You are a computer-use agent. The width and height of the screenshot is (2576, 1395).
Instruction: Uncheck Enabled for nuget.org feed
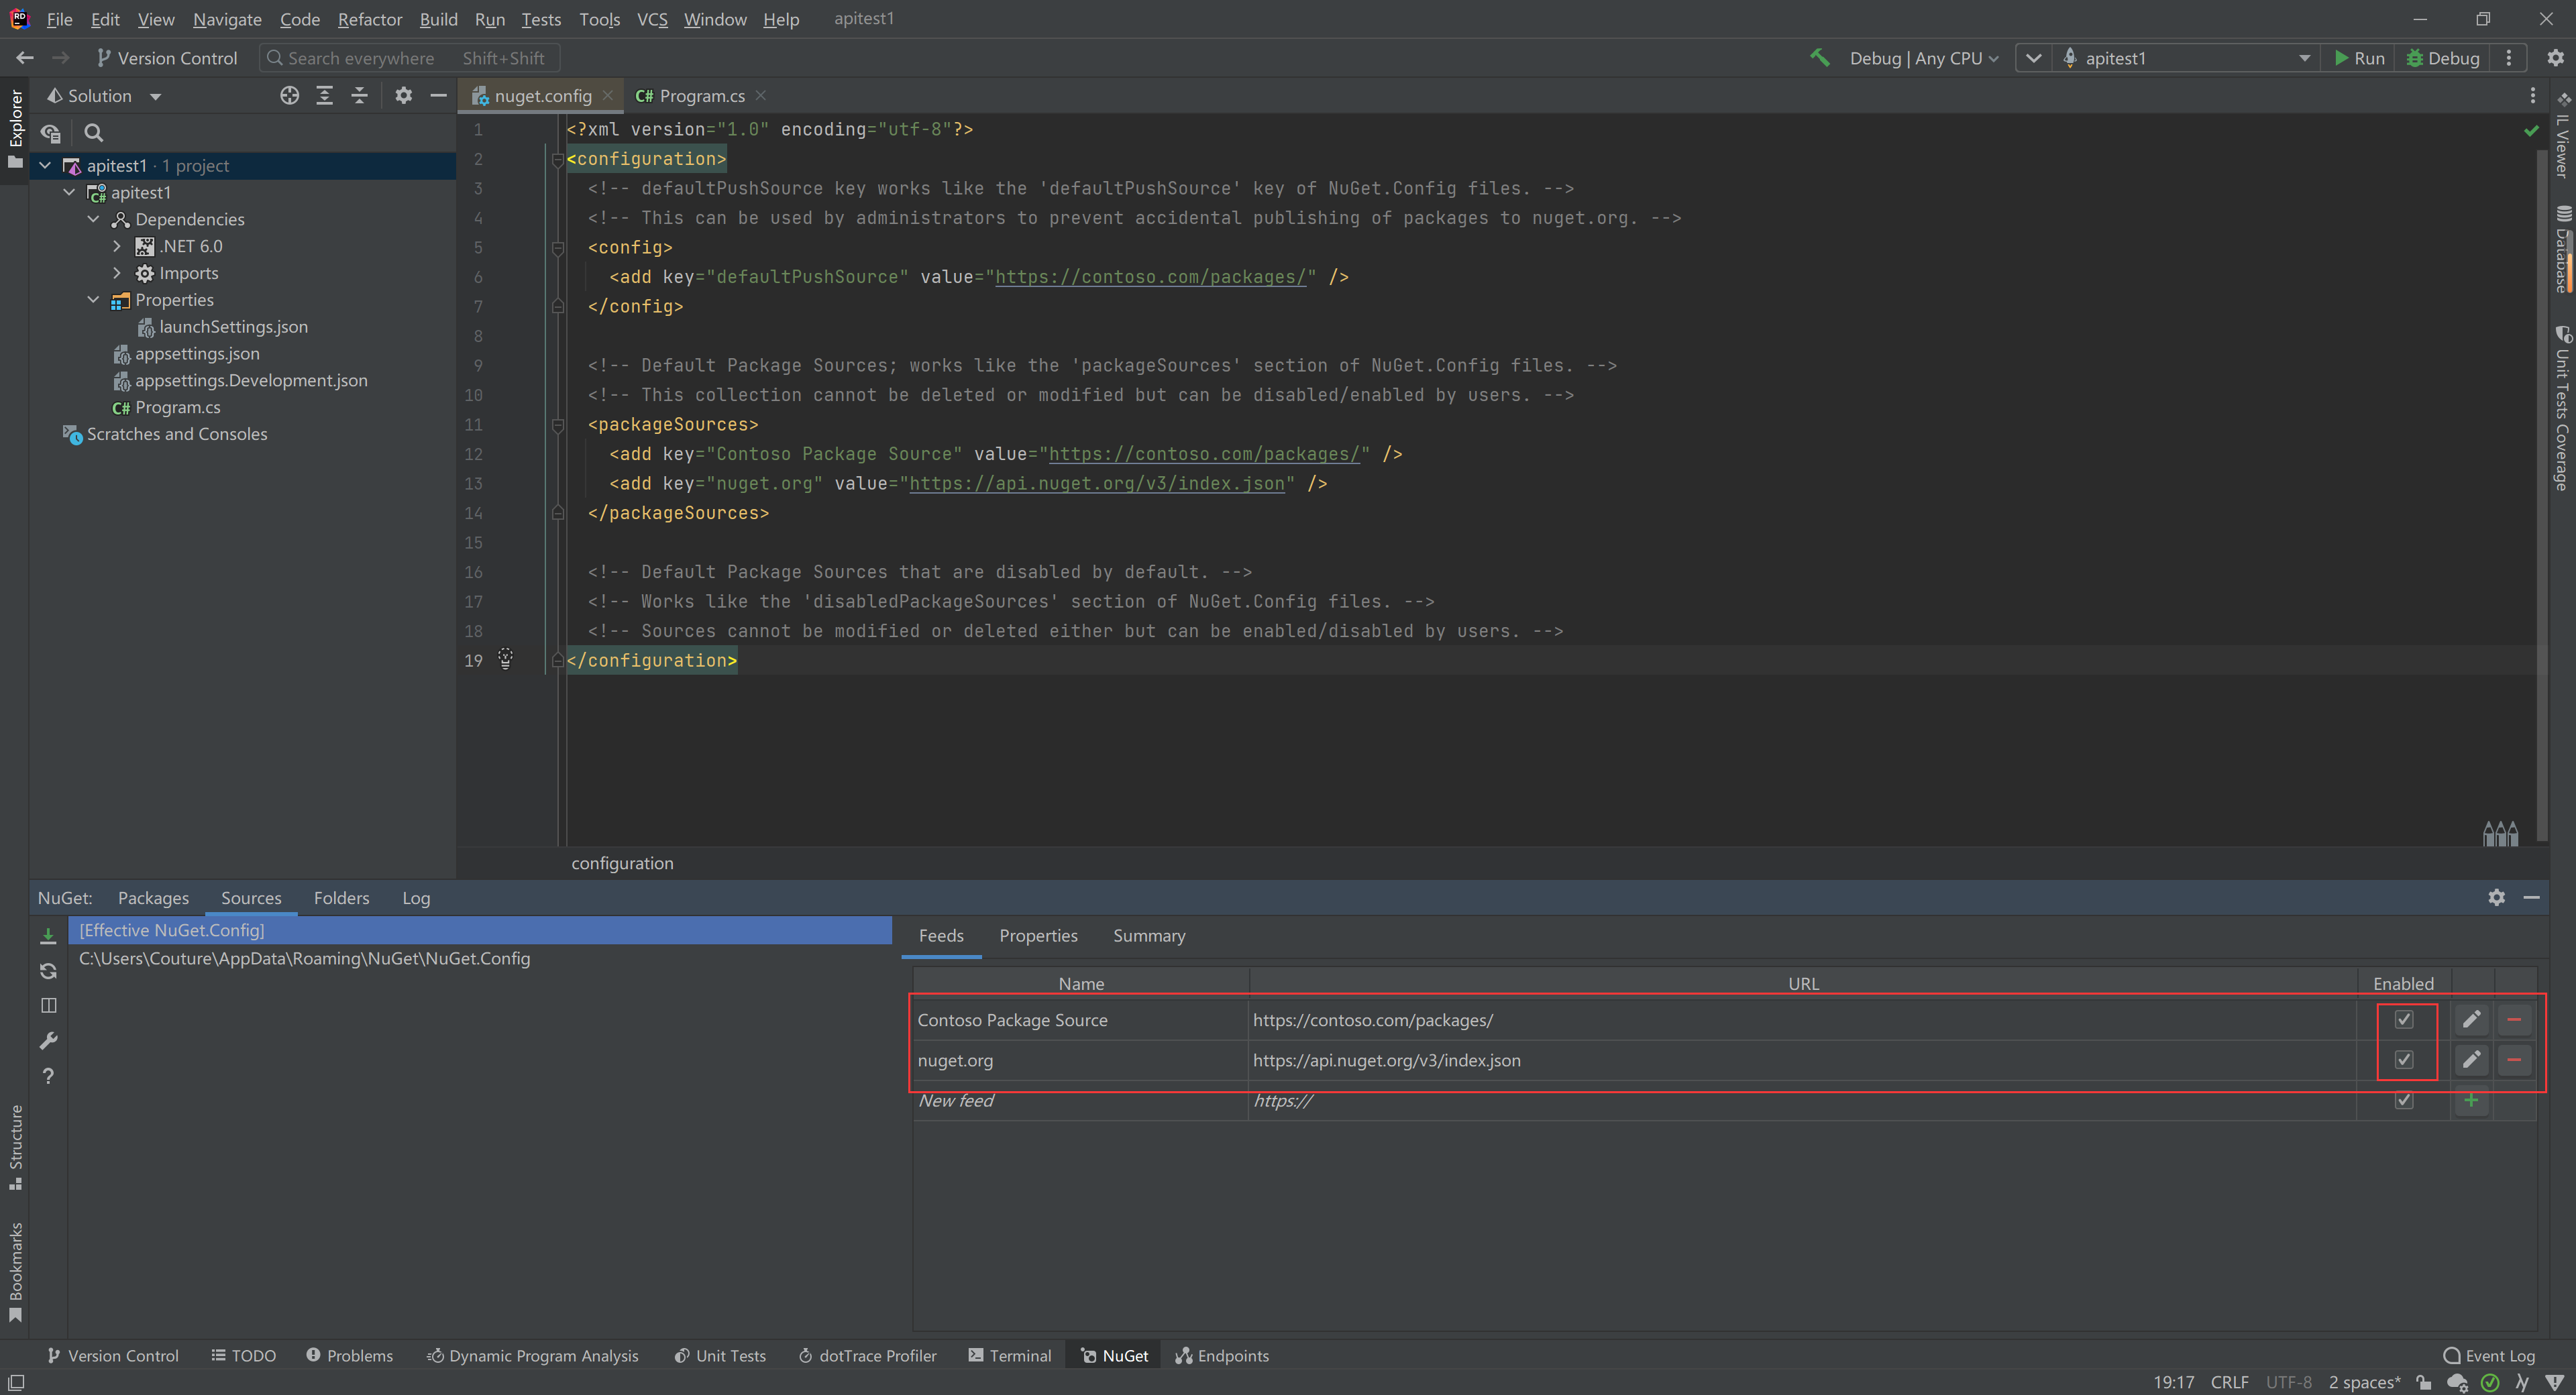pos(2404,1060)
